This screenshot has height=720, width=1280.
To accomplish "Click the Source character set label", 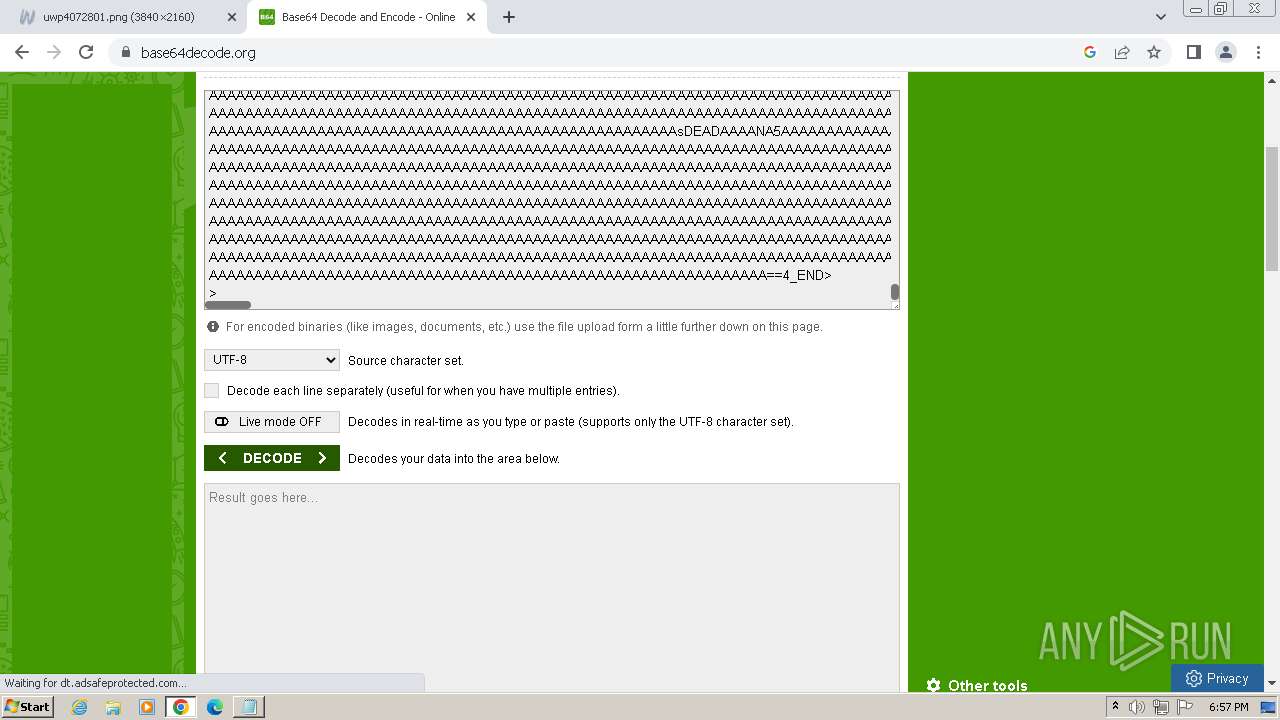I will click(406, 361).
